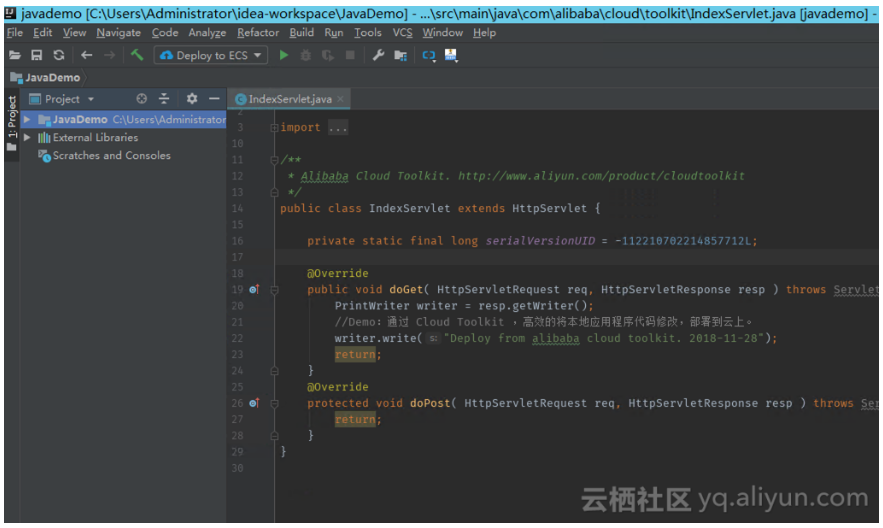Open the File menu
Image resolution: width=883 pixels, height=528 pixels.
(x=15, y=33)
